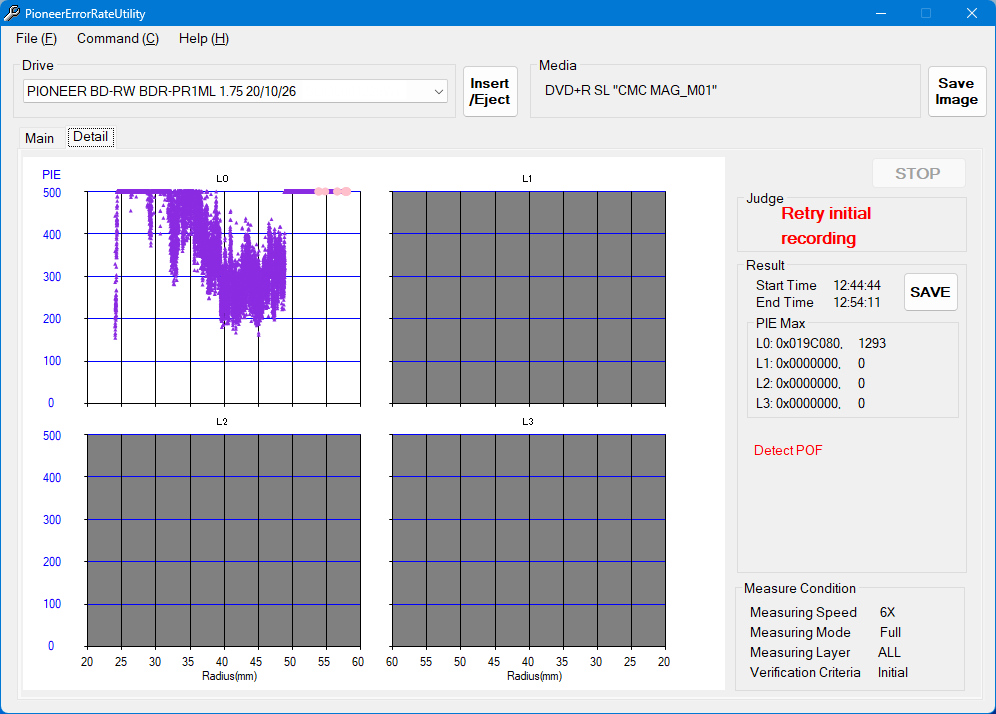This screenshot has height=714, width=996.
Task: Open the File menu
Action: [36, 38]
